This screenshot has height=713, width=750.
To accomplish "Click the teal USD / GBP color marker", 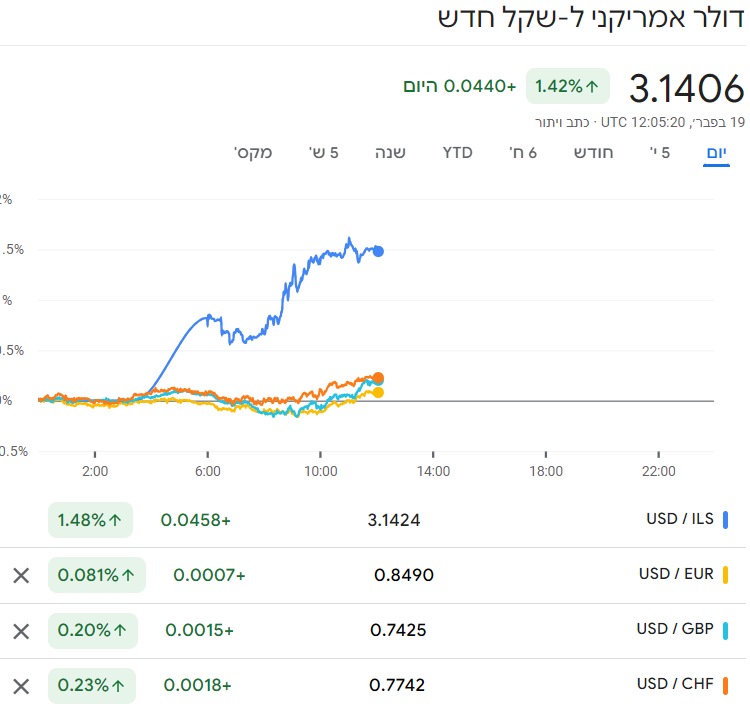I will [x=726, y=631].
